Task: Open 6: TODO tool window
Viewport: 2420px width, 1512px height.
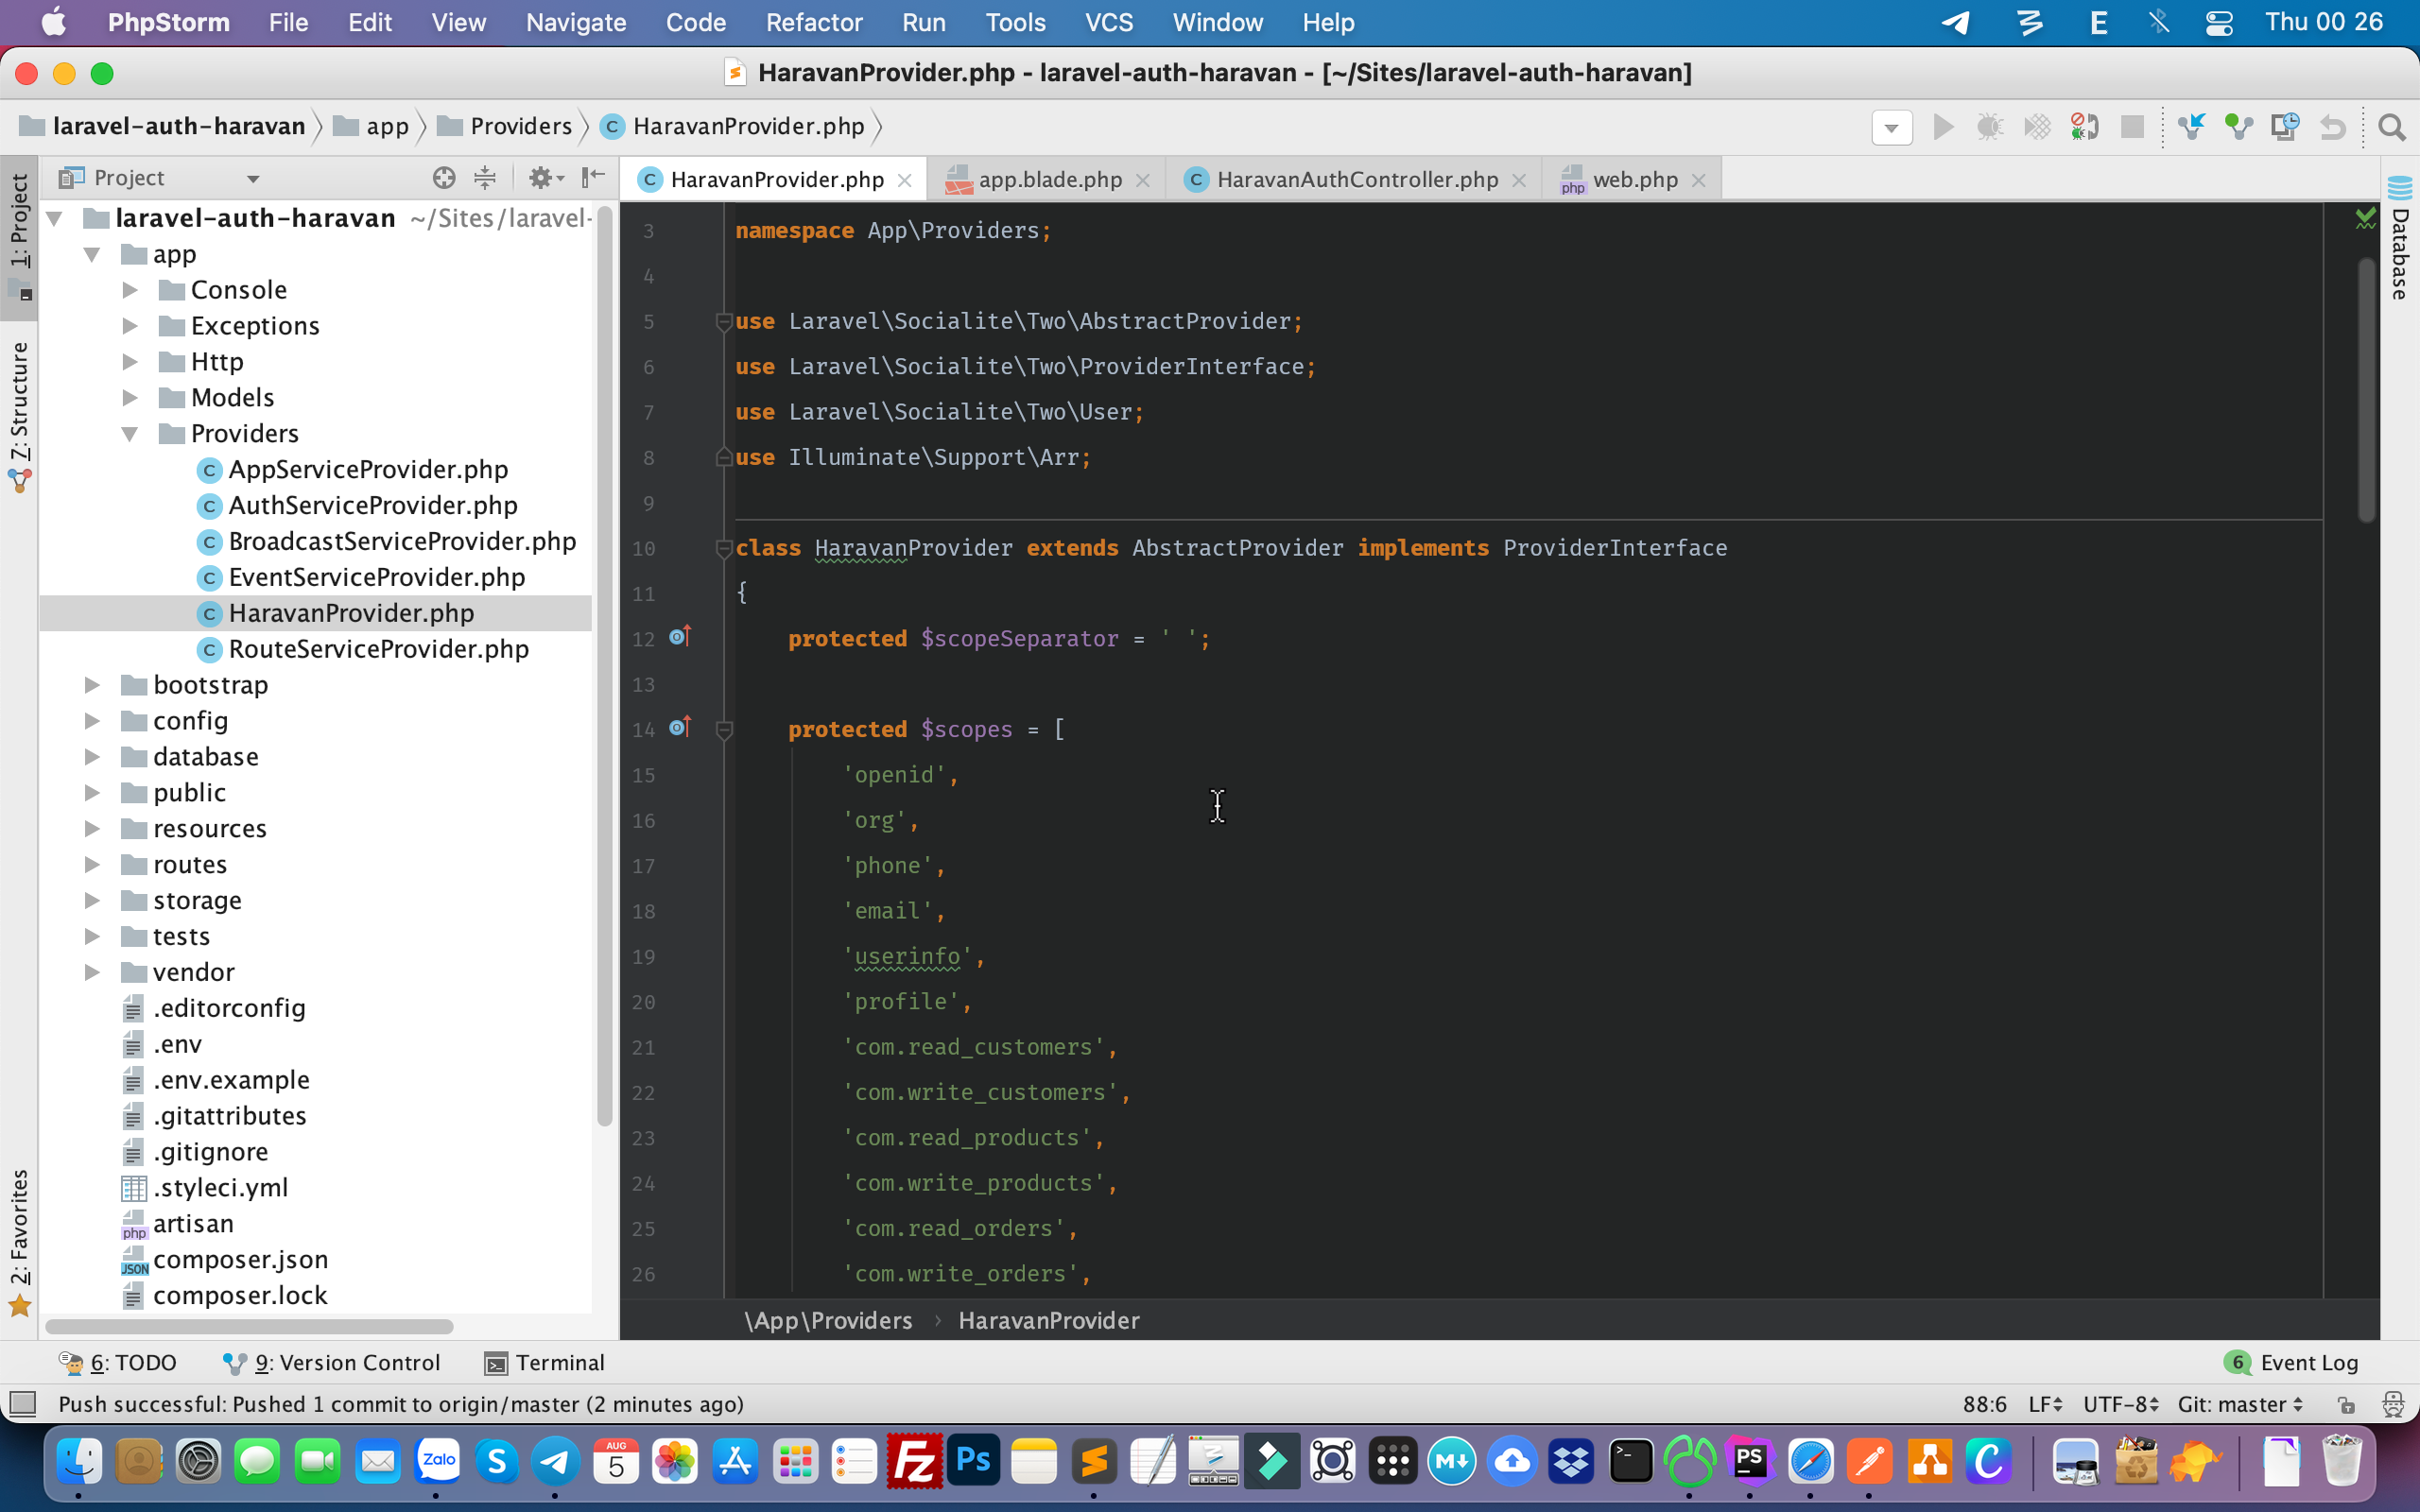Action: click(117, 1362)
